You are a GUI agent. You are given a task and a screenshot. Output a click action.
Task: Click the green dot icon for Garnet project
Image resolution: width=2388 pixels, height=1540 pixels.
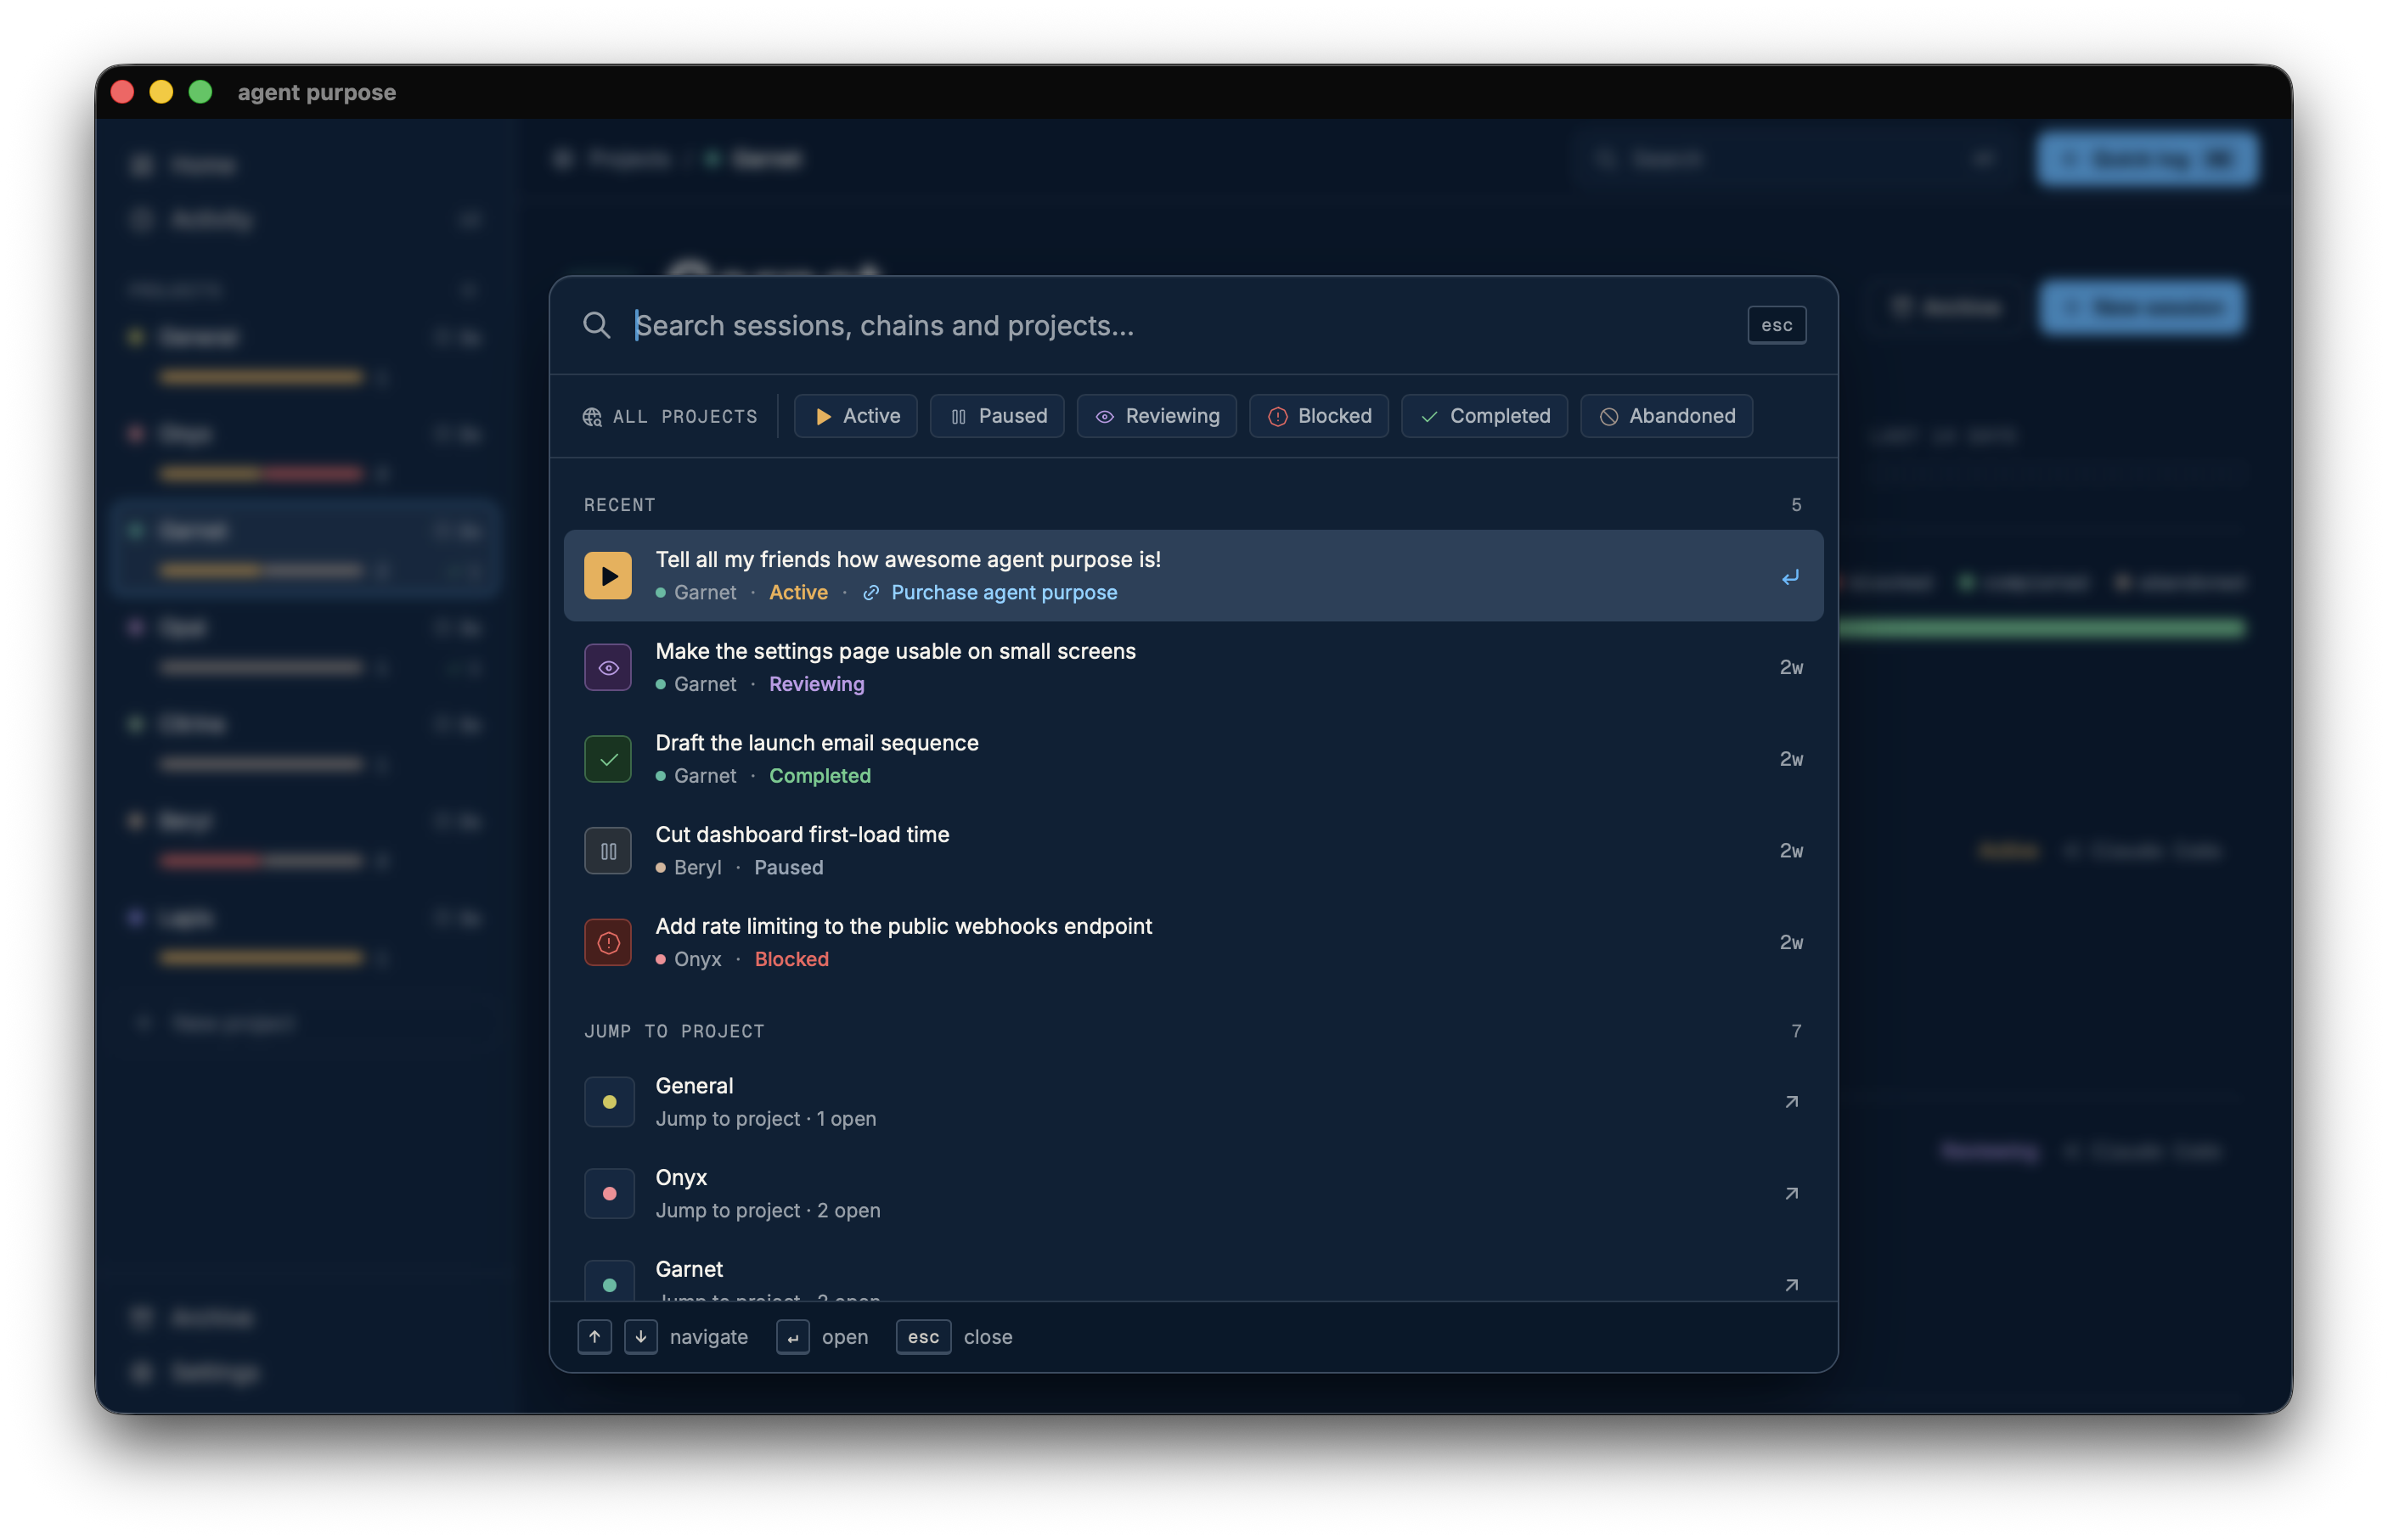609,1282
